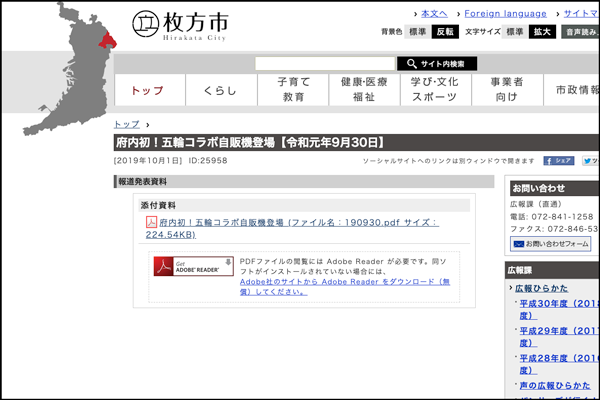Follow the Foreign language link
Image resolution: width=600 pixels, height=400 pixels.
click(x=505, y=14)
